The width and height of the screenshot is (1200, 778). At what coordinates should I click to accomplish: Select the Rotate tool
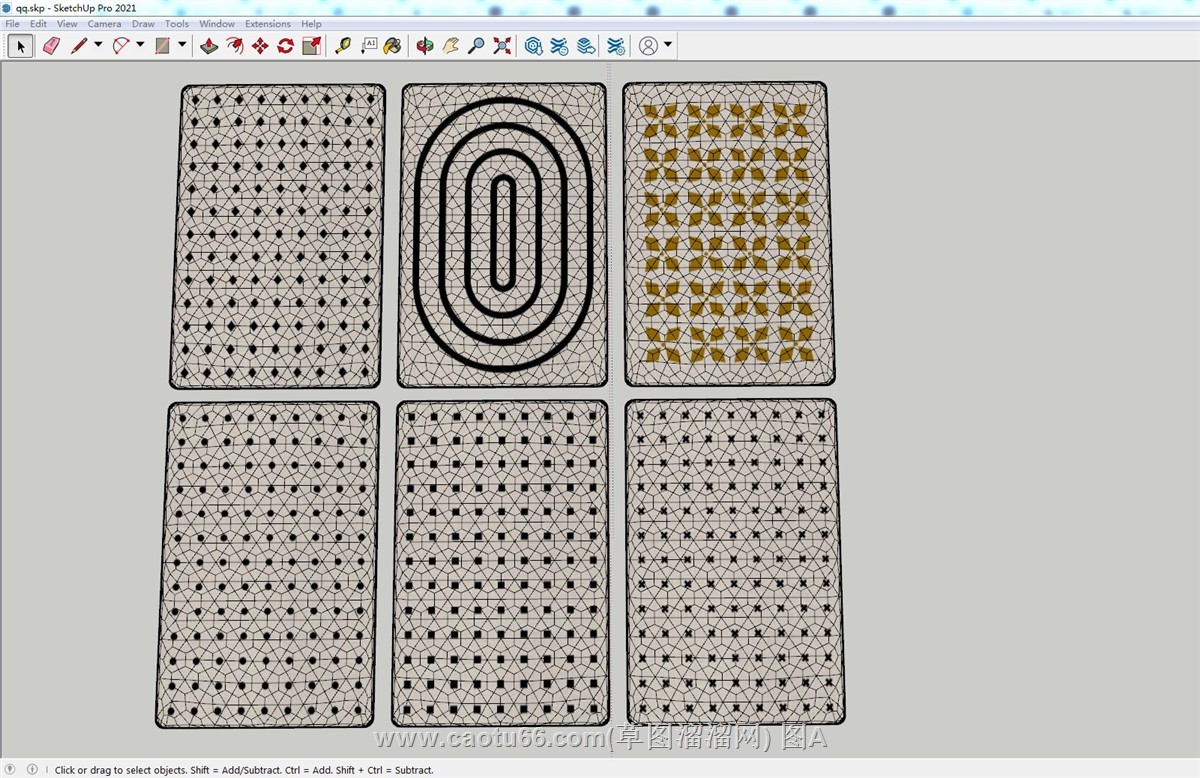(286, 46)
